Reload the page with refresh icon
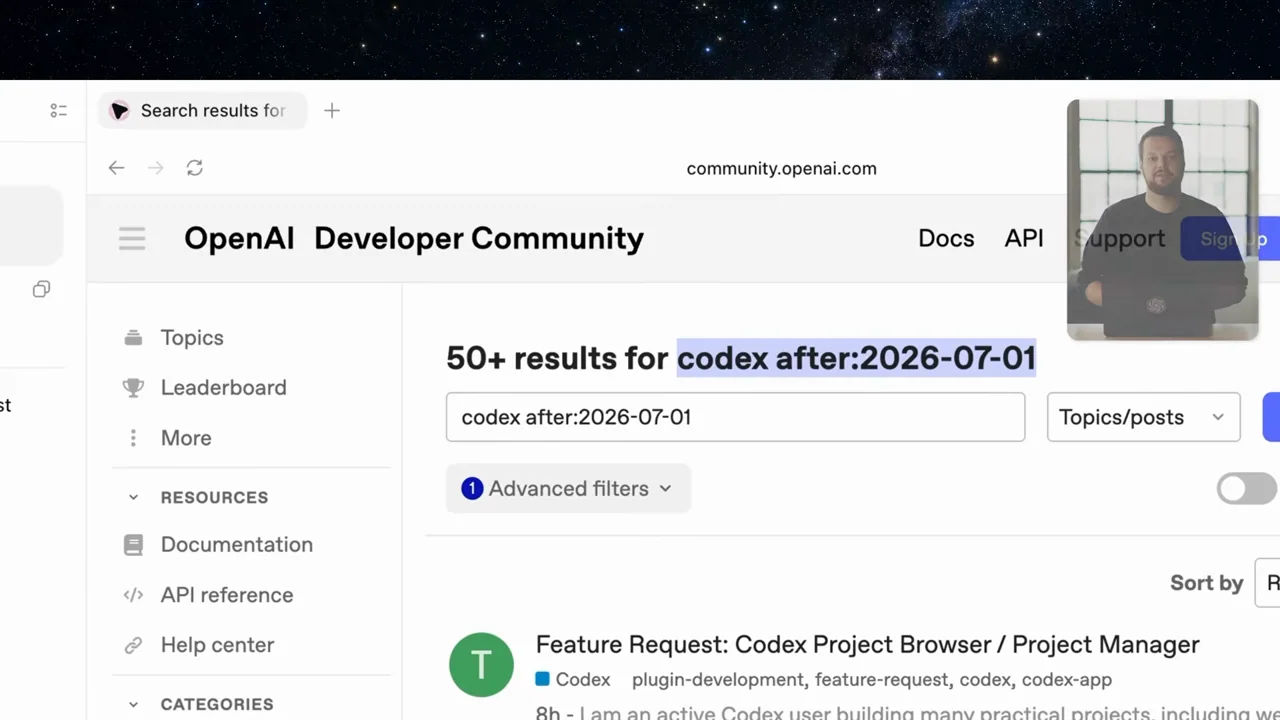This screenshot has height=720, width=1280. tap(195, 168)
